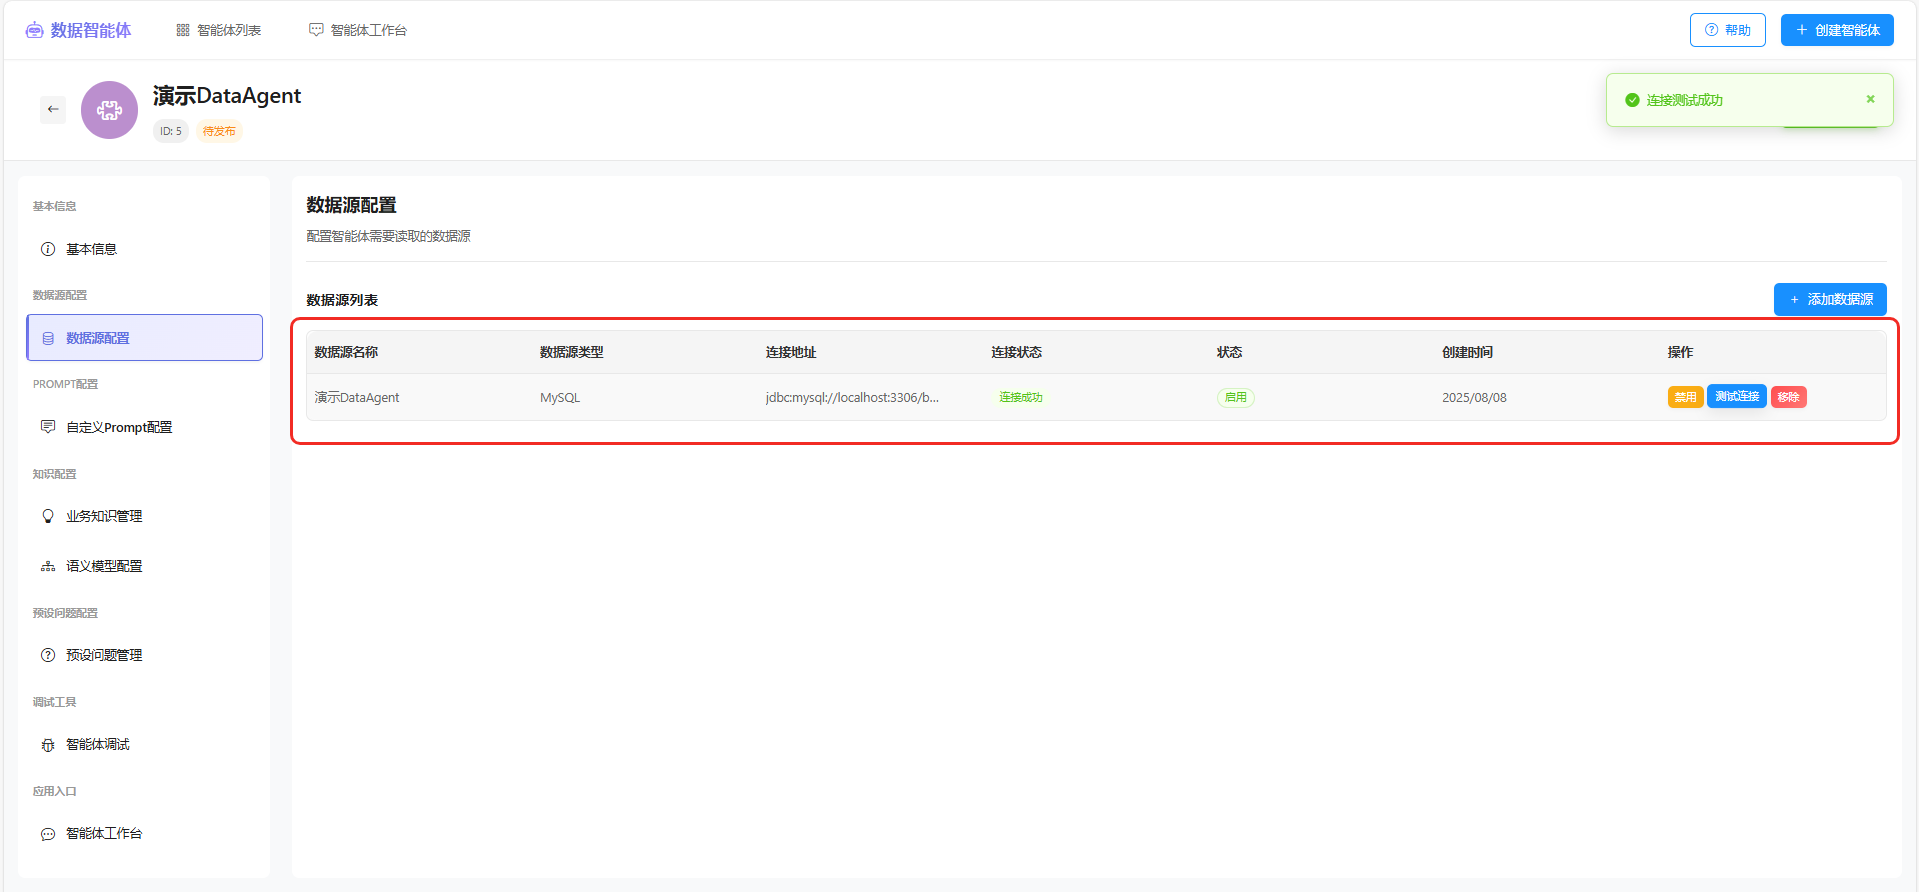The width and height of the screenshot is (1919, 892).
Task: Disable the data source with 禁用
Action: pos(1685,397)
